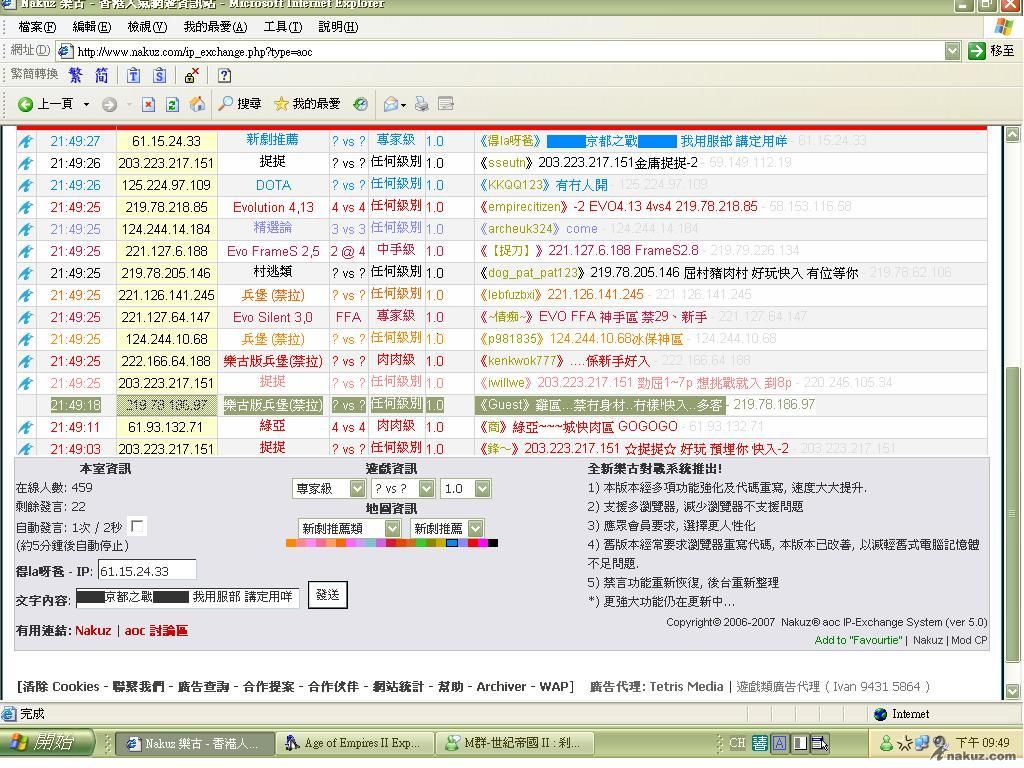Click the 發送 send button
The height and width of the screenshot is (768, 1024).
click(327, 595)
